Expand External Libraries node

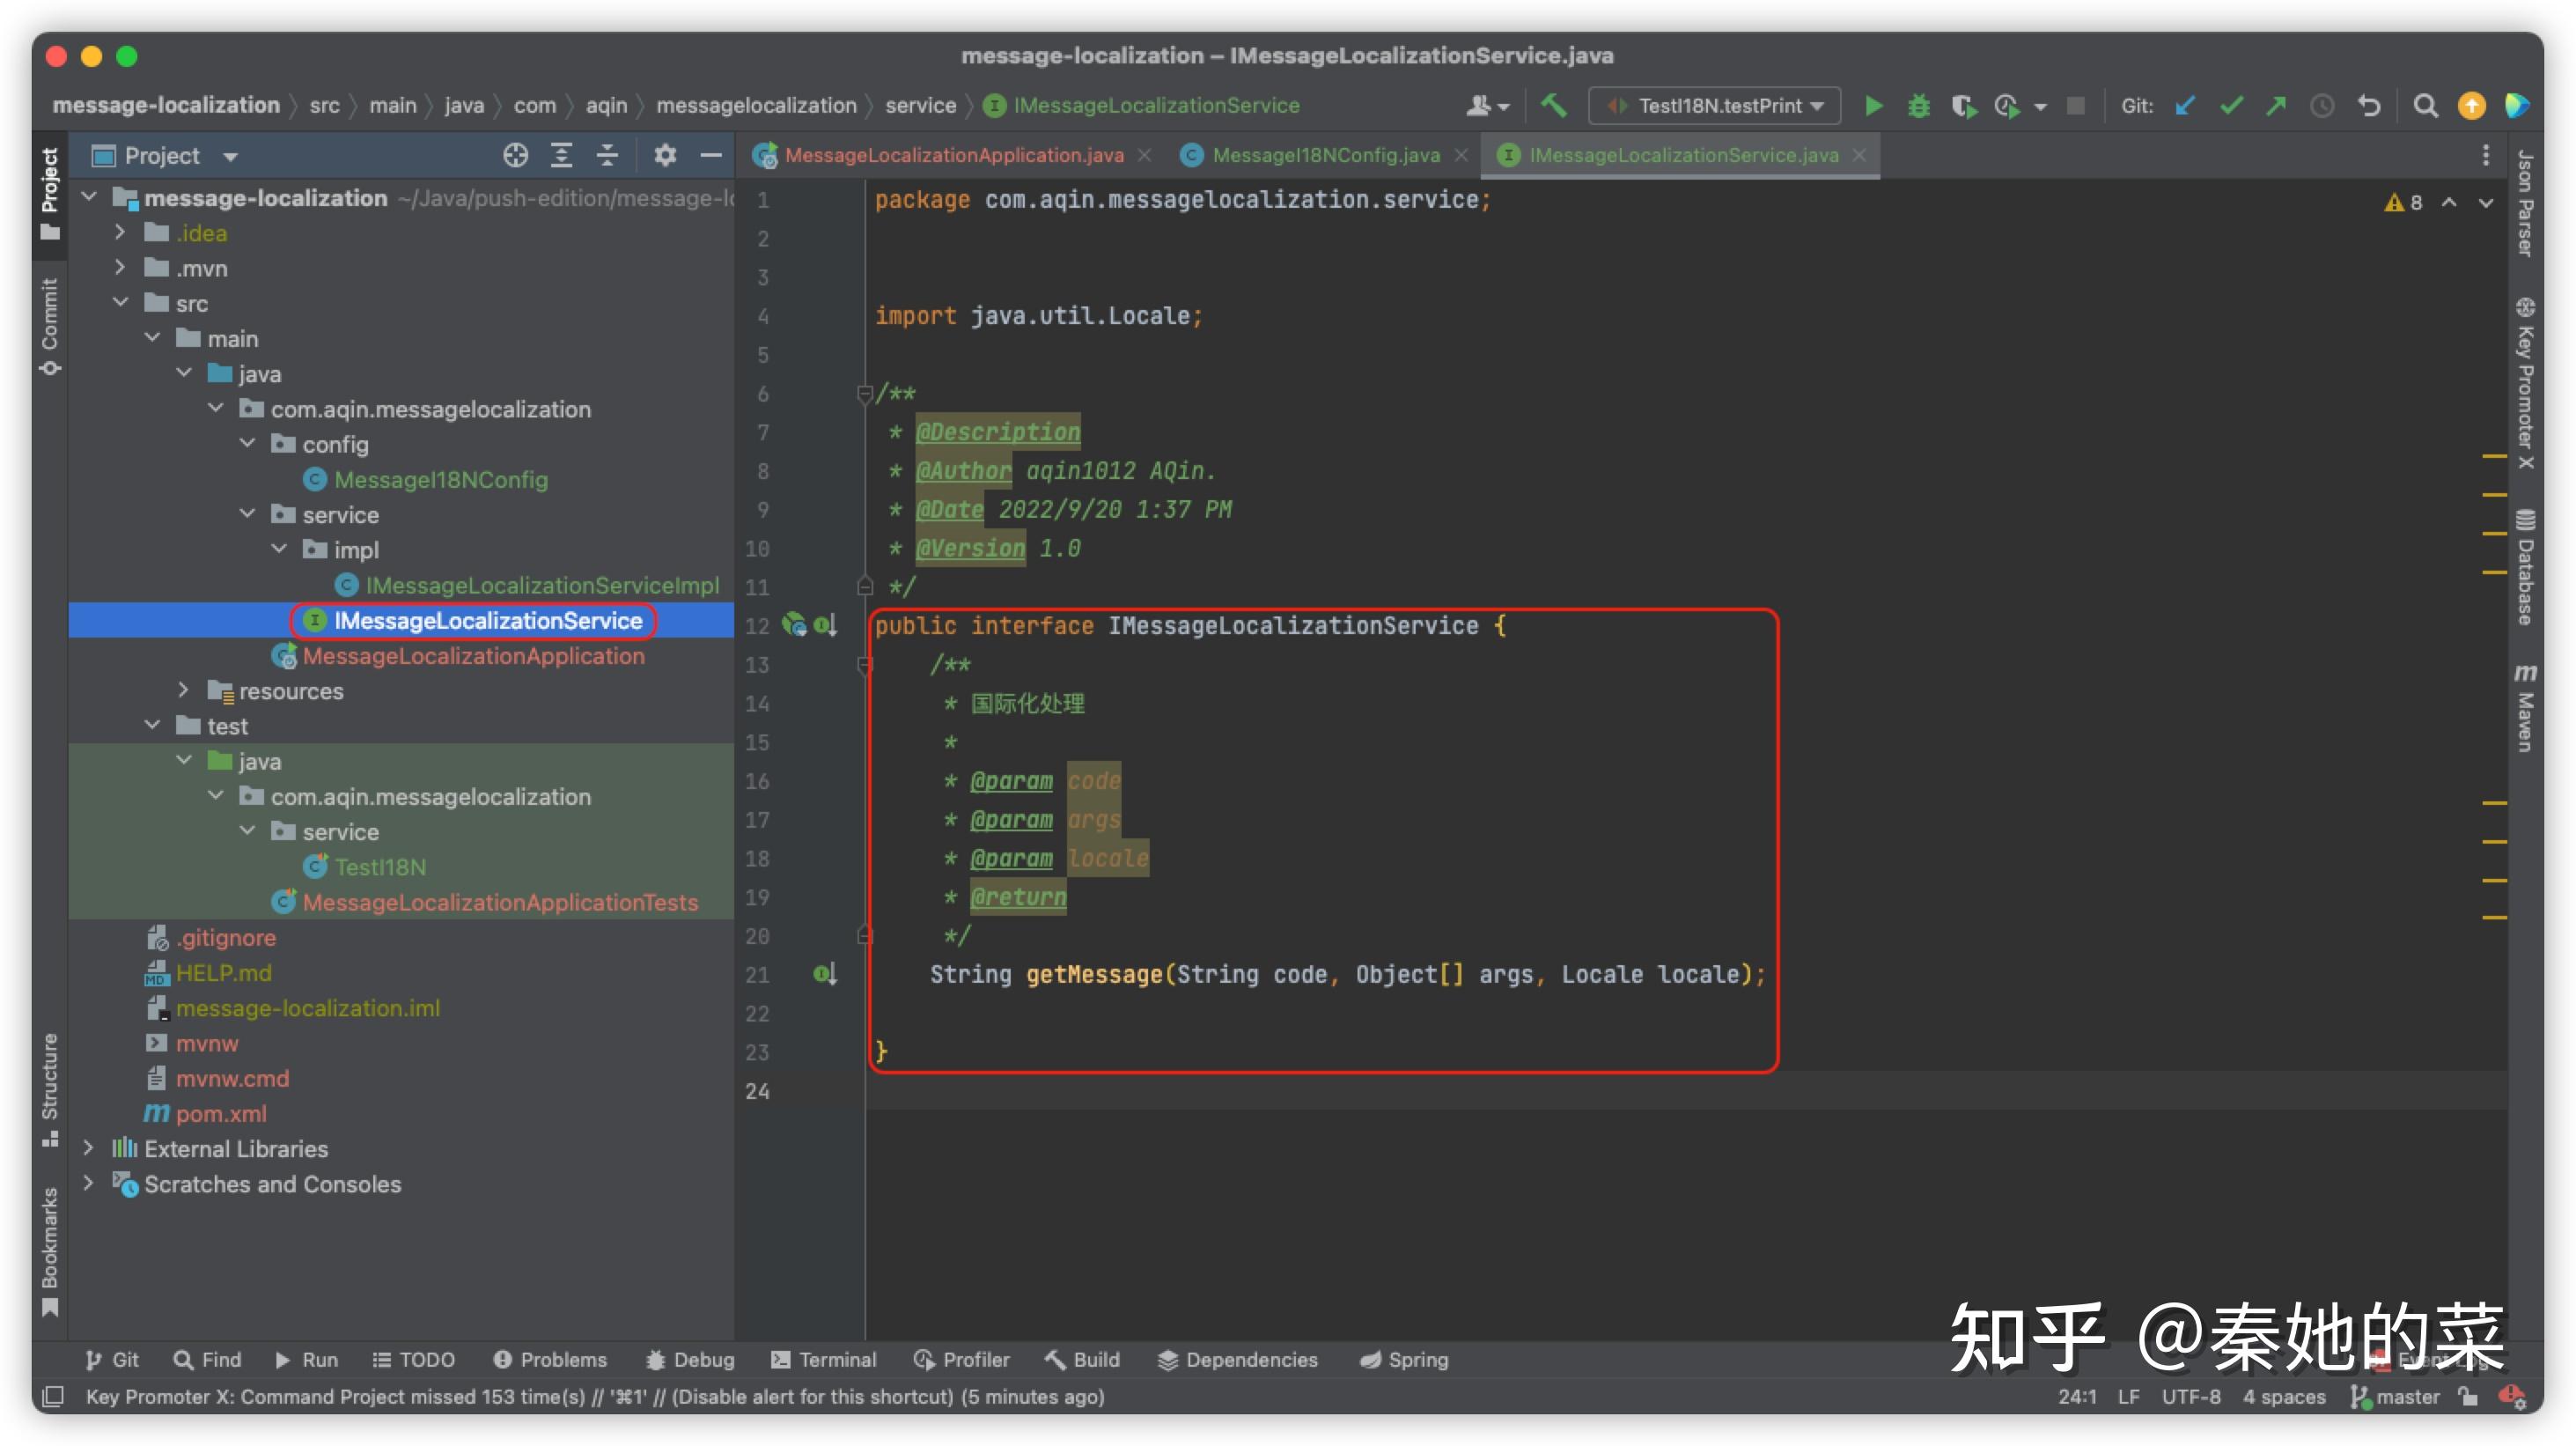pos(88,1148)
